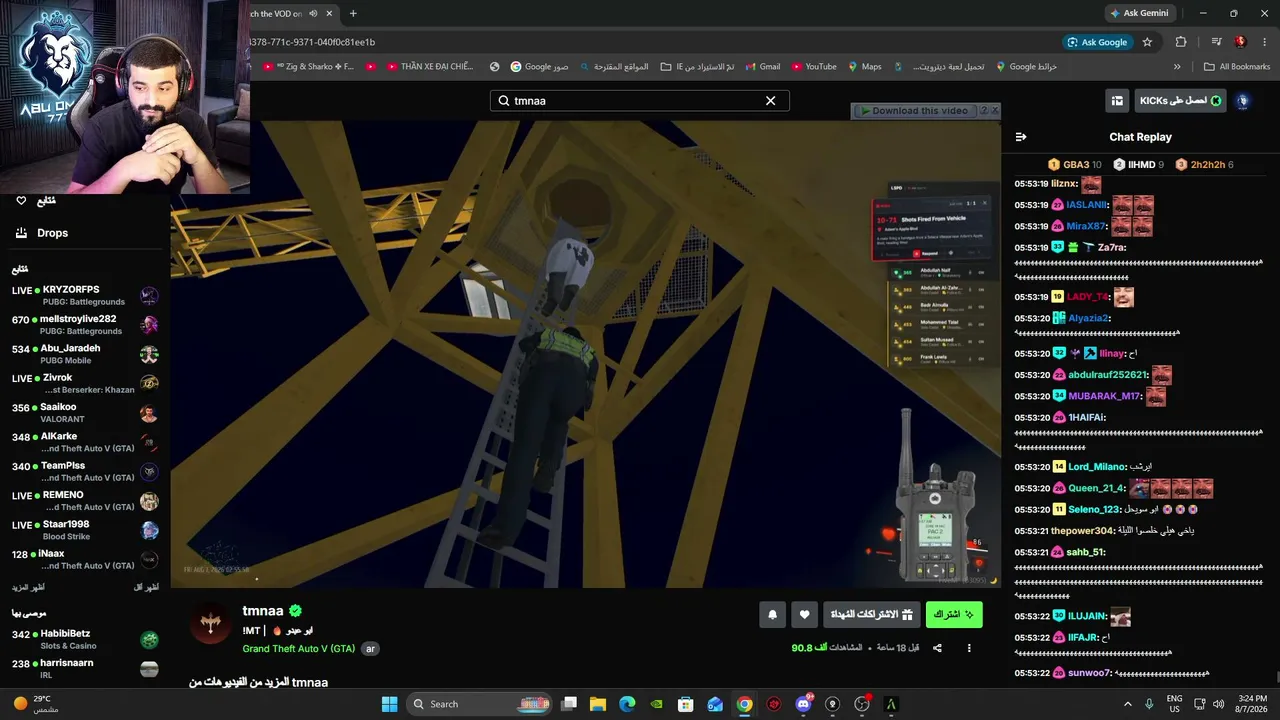Open Discord from the taskbar

(x=803, y=704)
